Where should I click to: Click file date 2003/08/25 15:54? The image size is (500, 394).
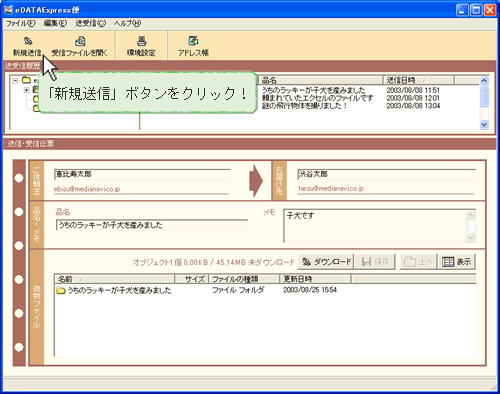310,290
